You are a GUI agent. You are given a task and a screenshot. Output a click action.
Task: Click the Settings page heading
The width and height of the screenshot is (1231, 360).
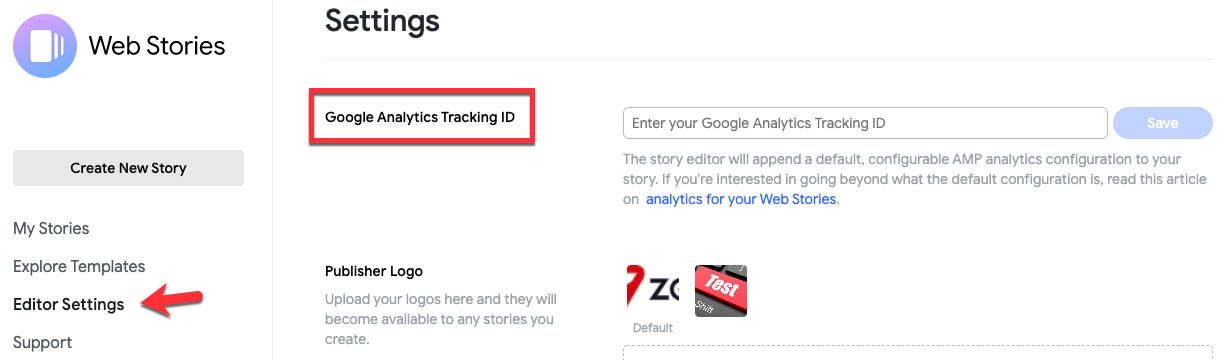click(382, 19)
